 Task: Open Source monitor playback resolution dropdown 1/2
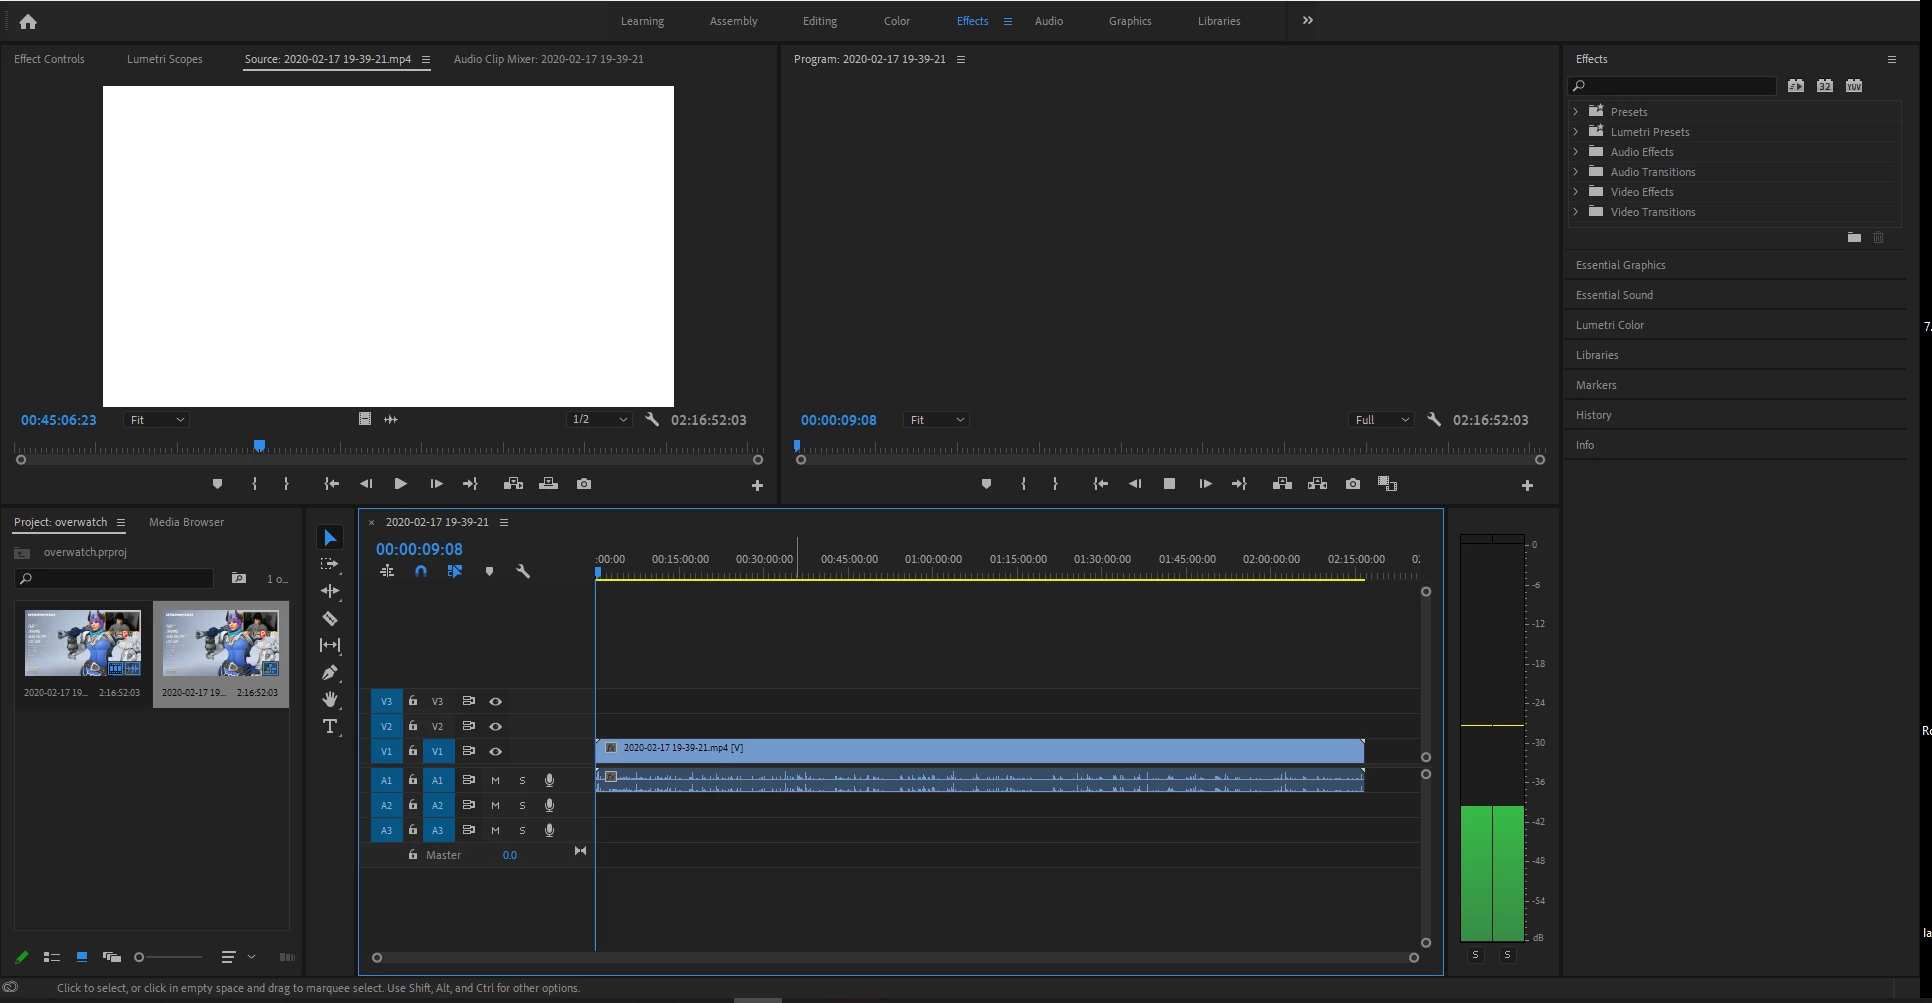(599, 420)
